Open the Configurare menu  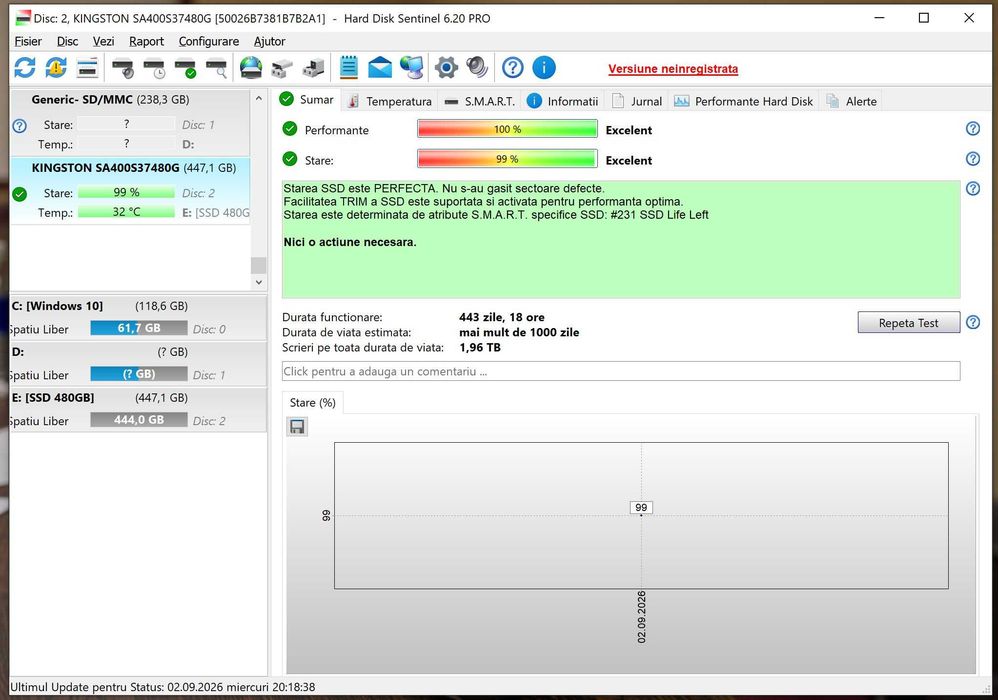209,41
